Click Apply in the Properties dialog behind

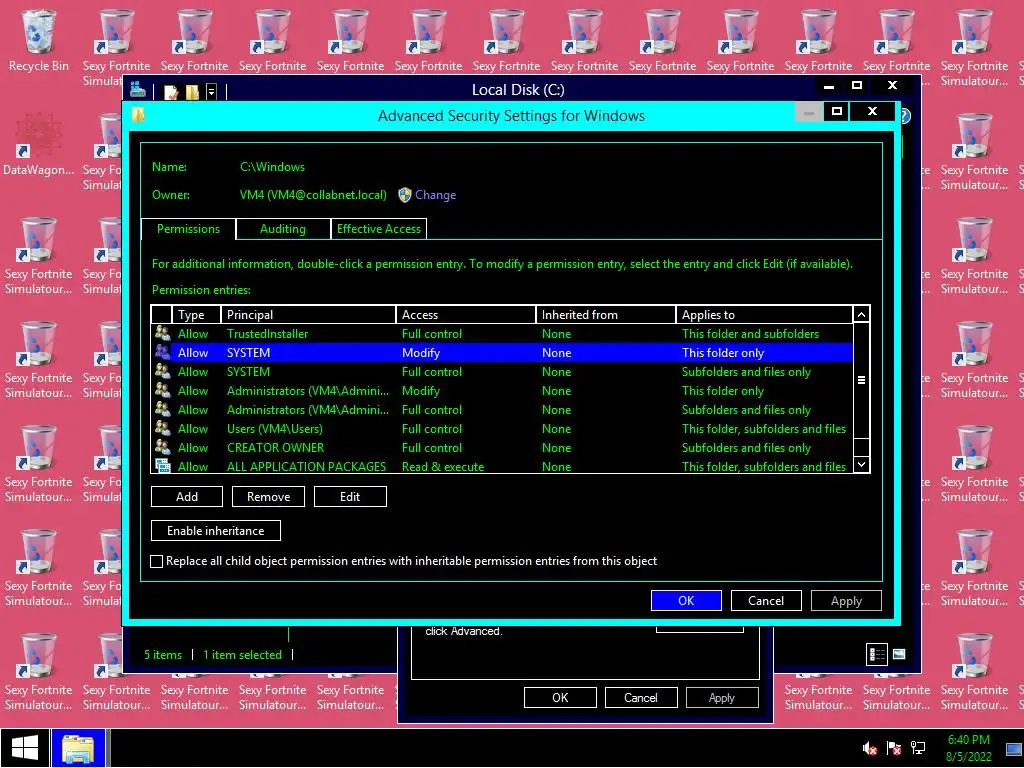[x=722, y=697]
